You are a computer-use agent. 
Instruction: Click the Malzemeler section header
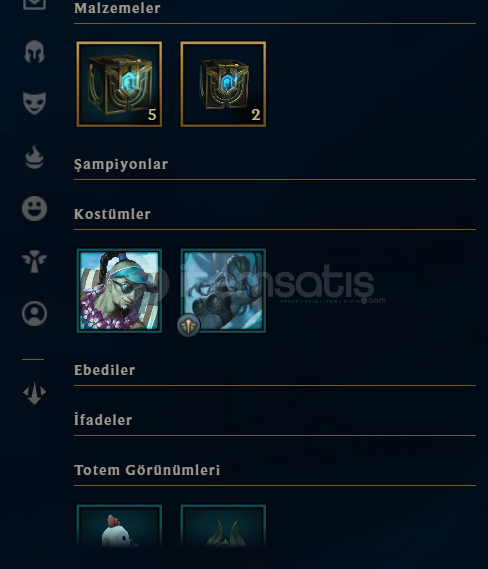coord(117,8)
